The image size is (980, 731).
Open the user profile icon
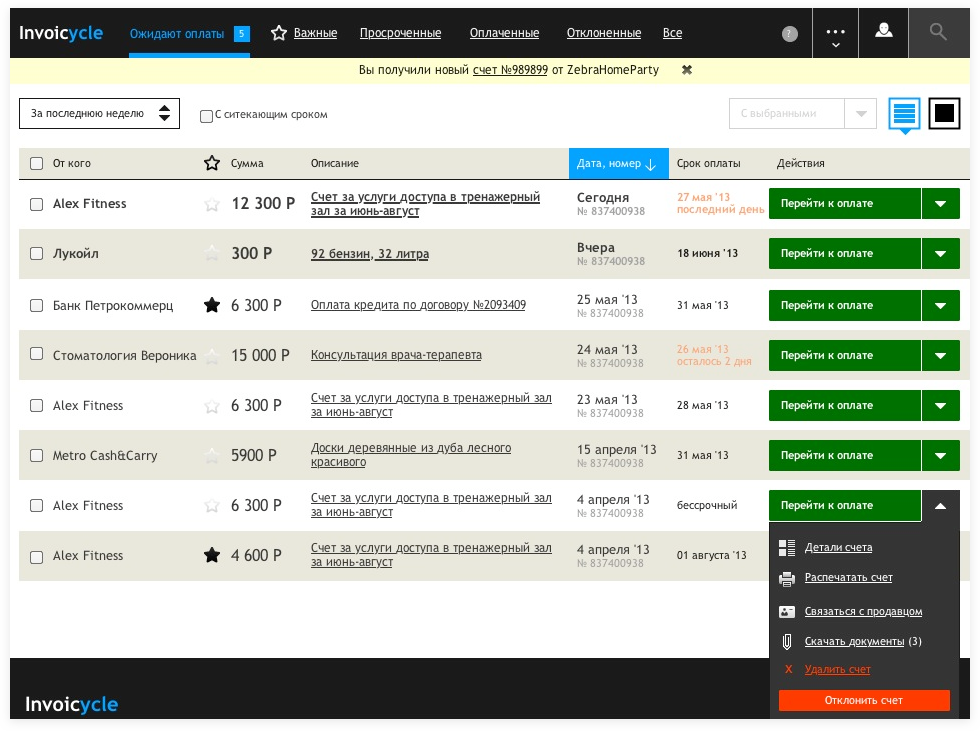pos(883,31)
